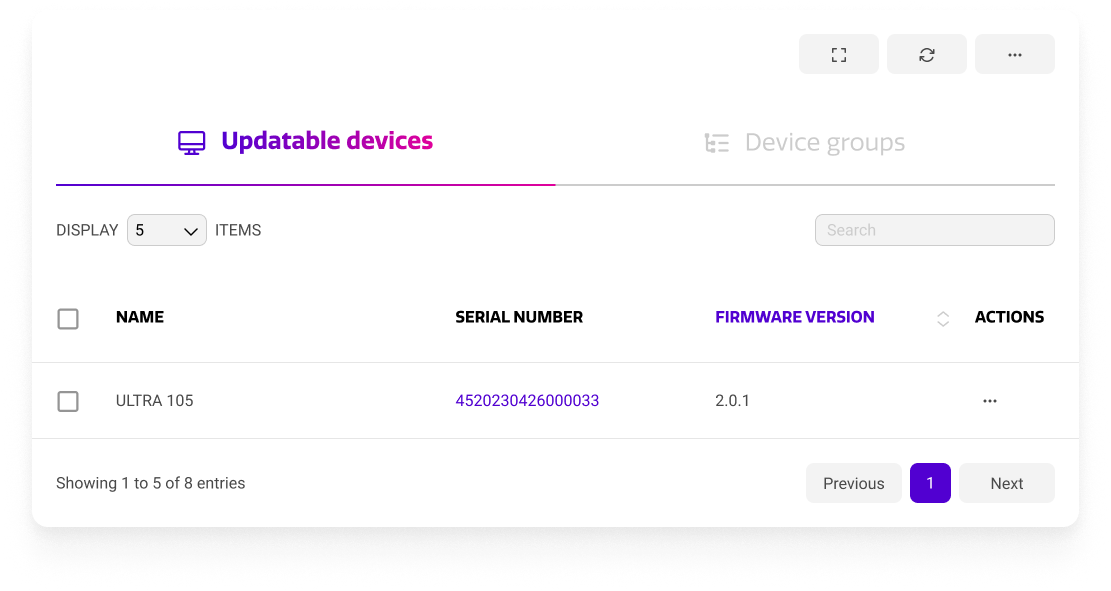Click the expand to fullscreen icon

pyautogui.click(x=838, y=54)
